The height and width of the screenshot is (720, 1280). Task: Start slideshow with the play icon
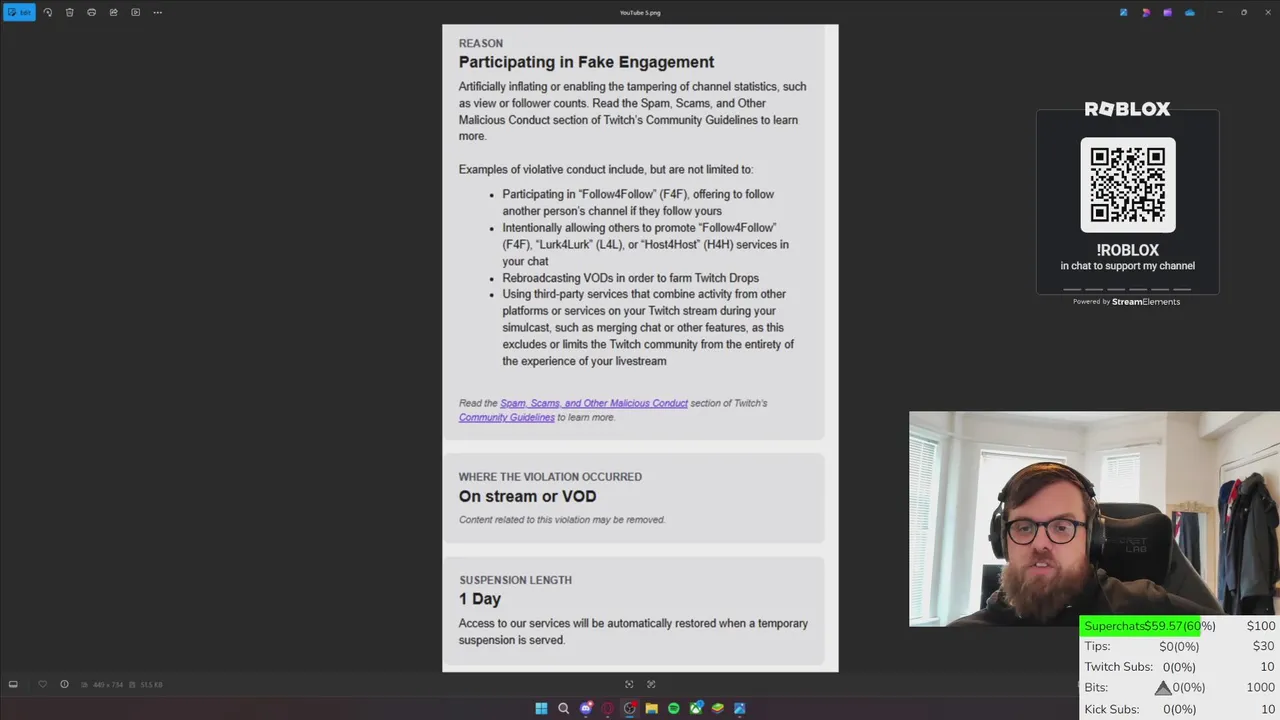(135, 12)
